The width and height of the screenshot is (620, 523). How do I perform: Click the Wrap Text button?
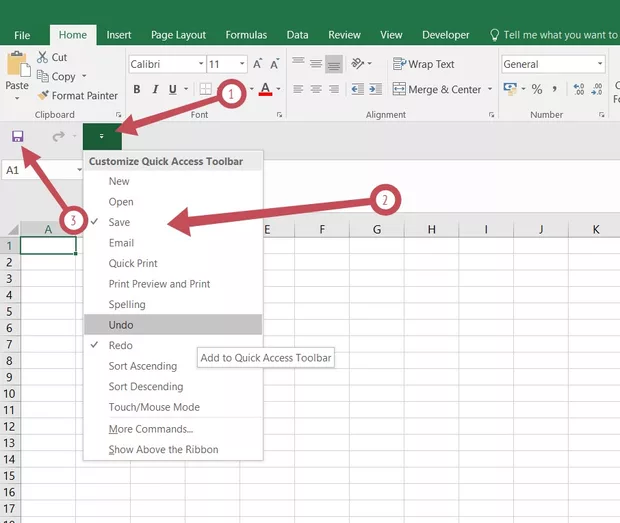click(423, 64)
